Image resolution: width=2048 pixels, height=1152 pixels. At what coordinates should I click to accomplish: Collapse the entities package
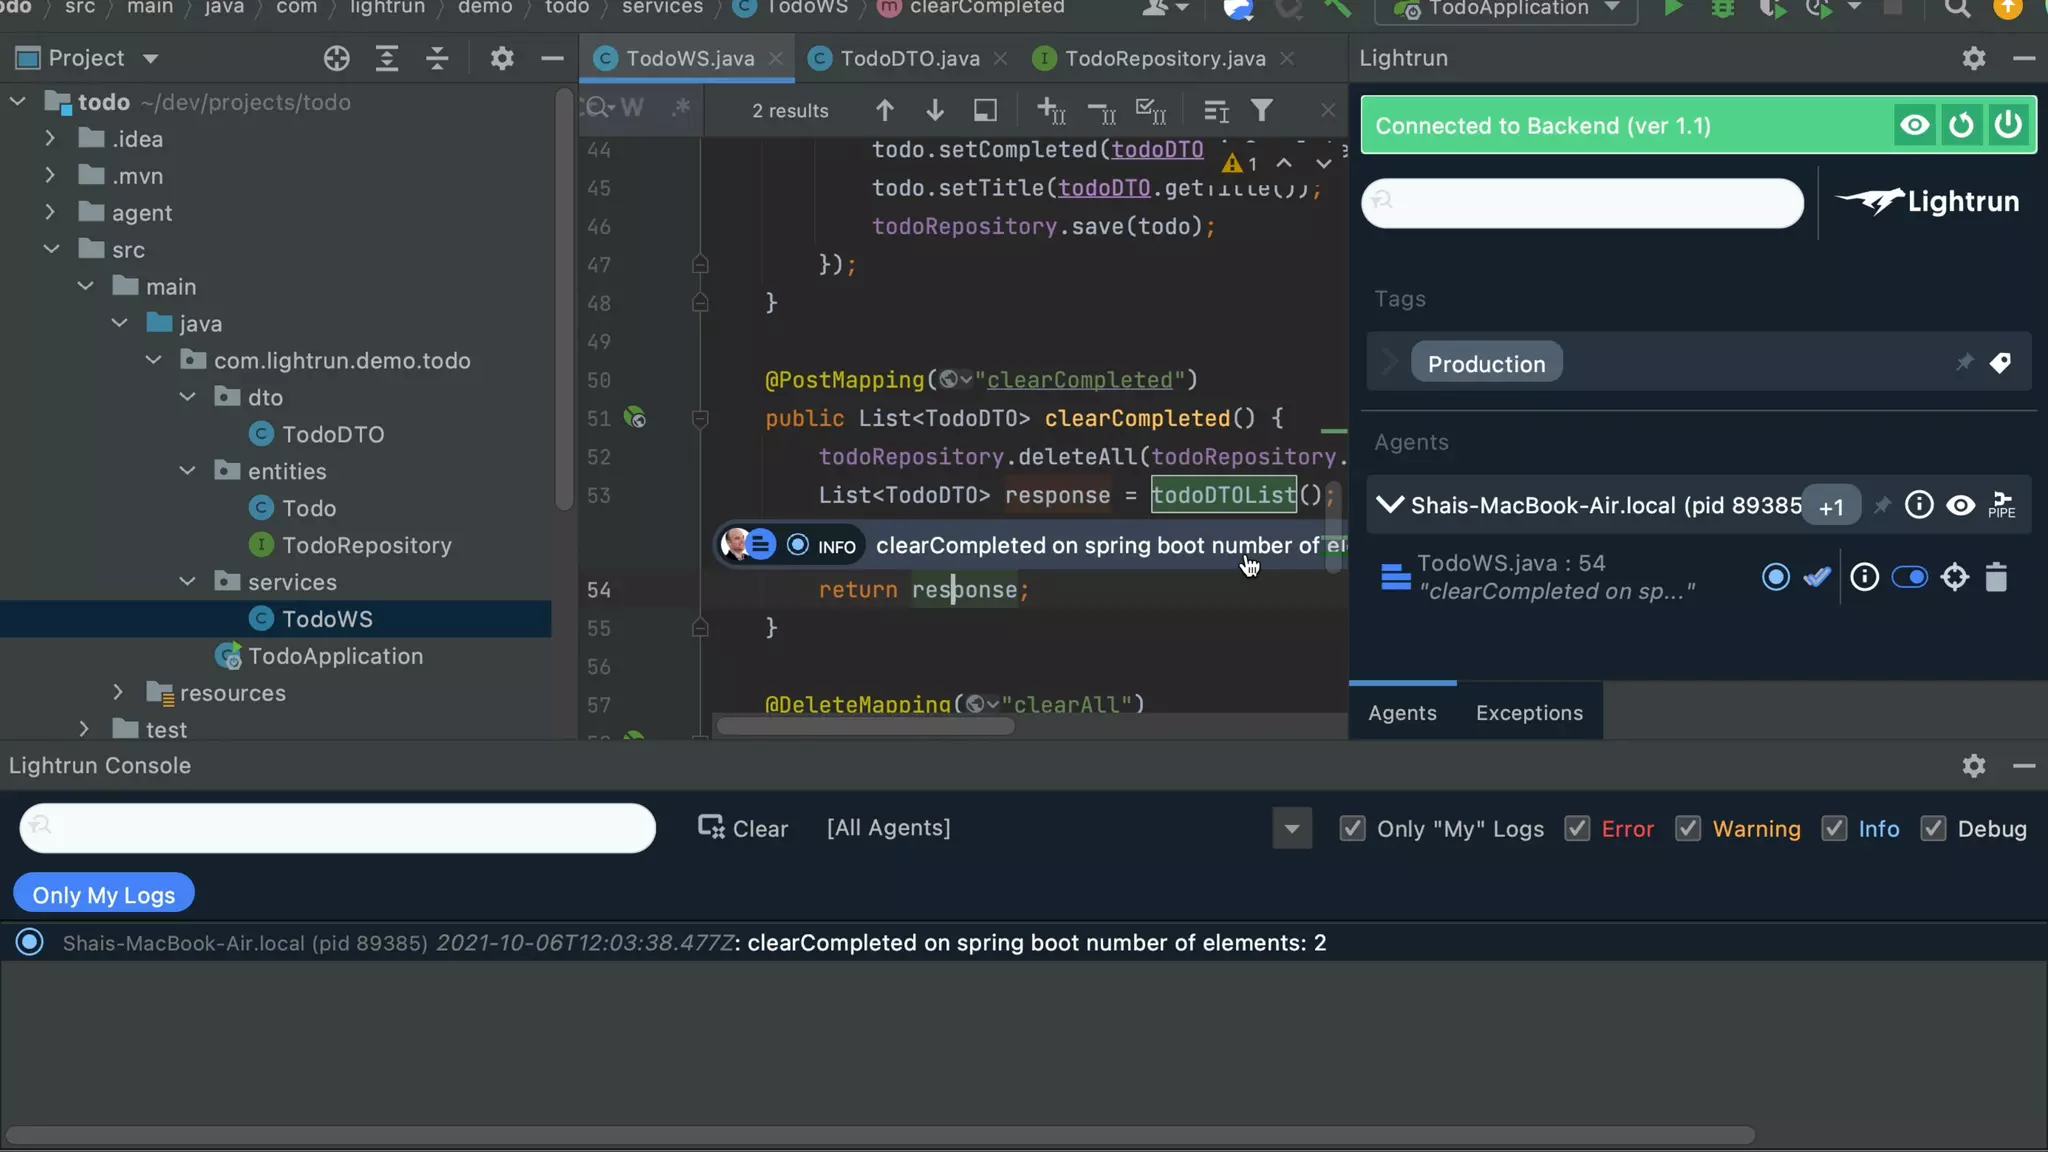[187, 472]
